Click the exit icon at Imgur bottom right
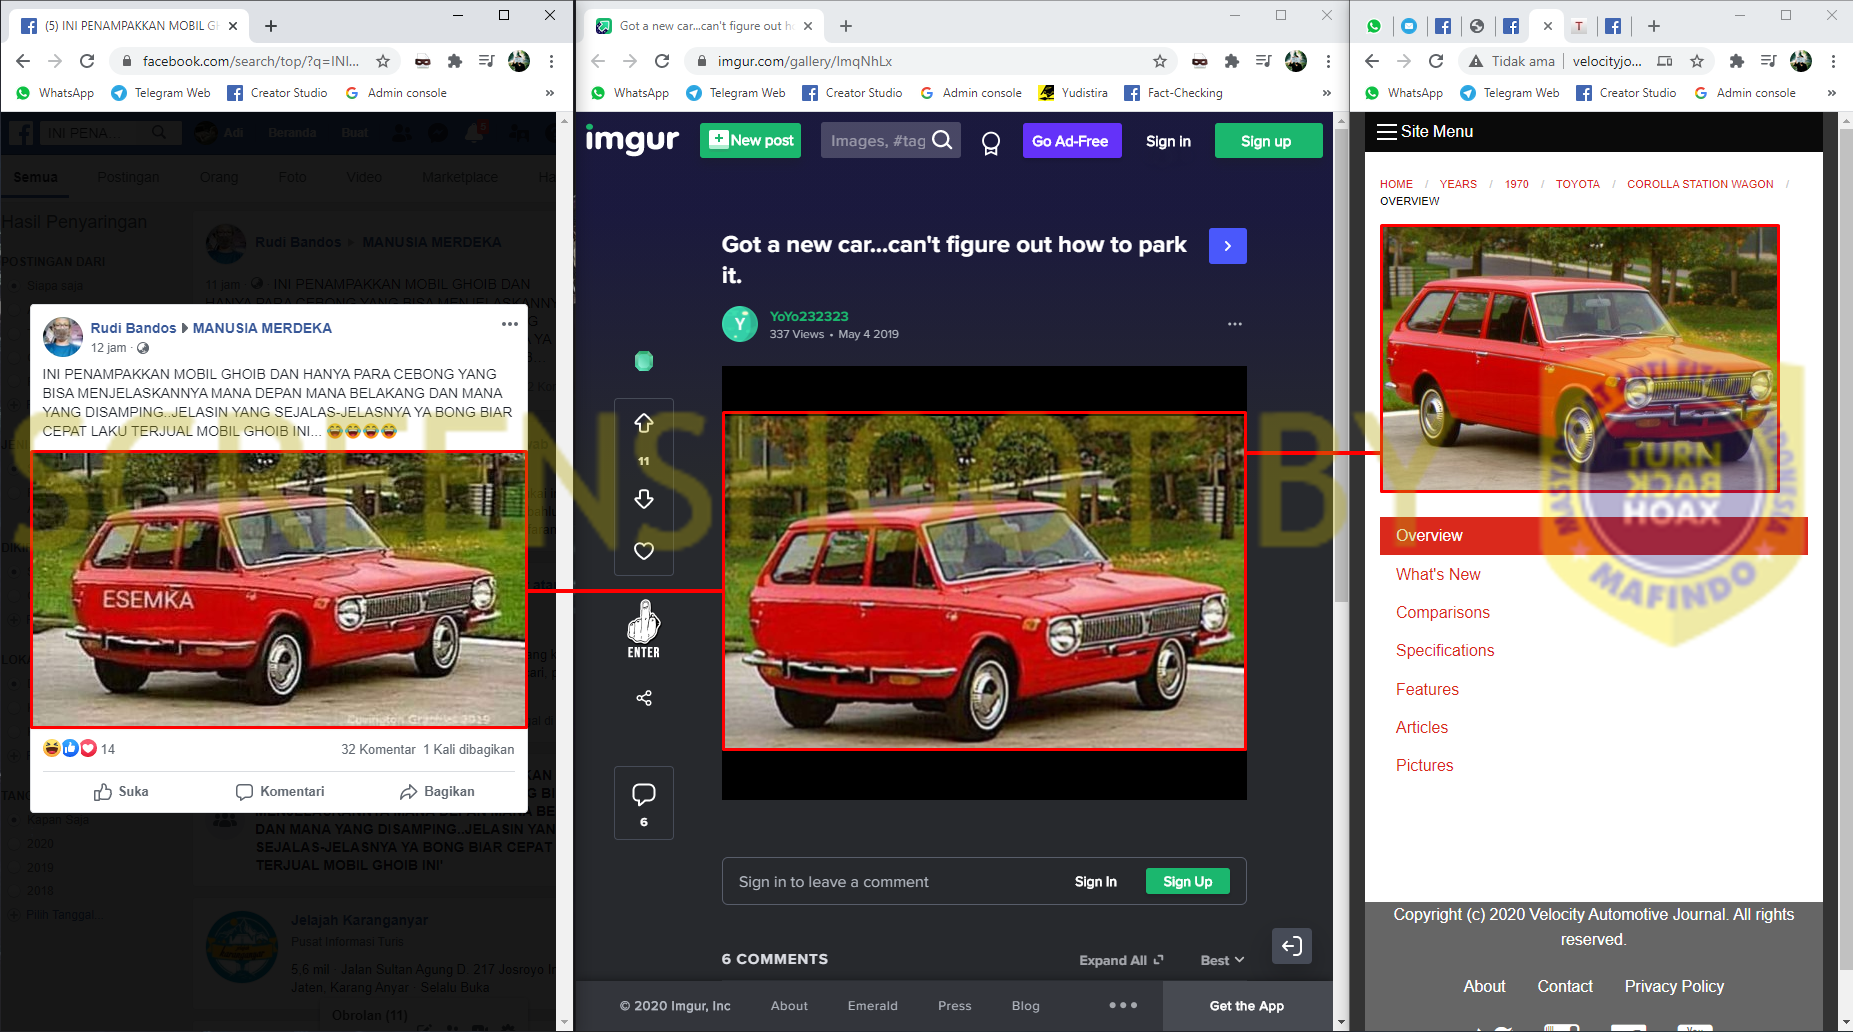 coord(1292,946)
